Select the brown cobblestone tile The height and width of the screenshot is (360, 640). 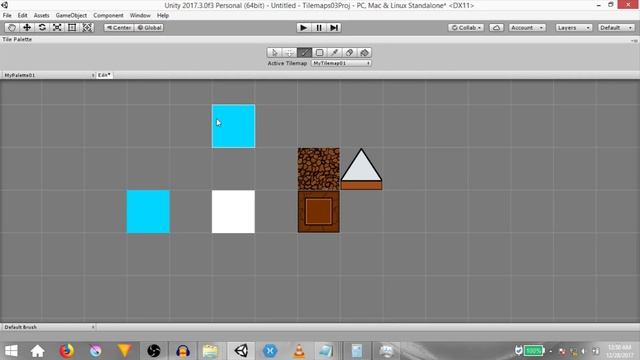pyautogui.click(x=319, y=169)
